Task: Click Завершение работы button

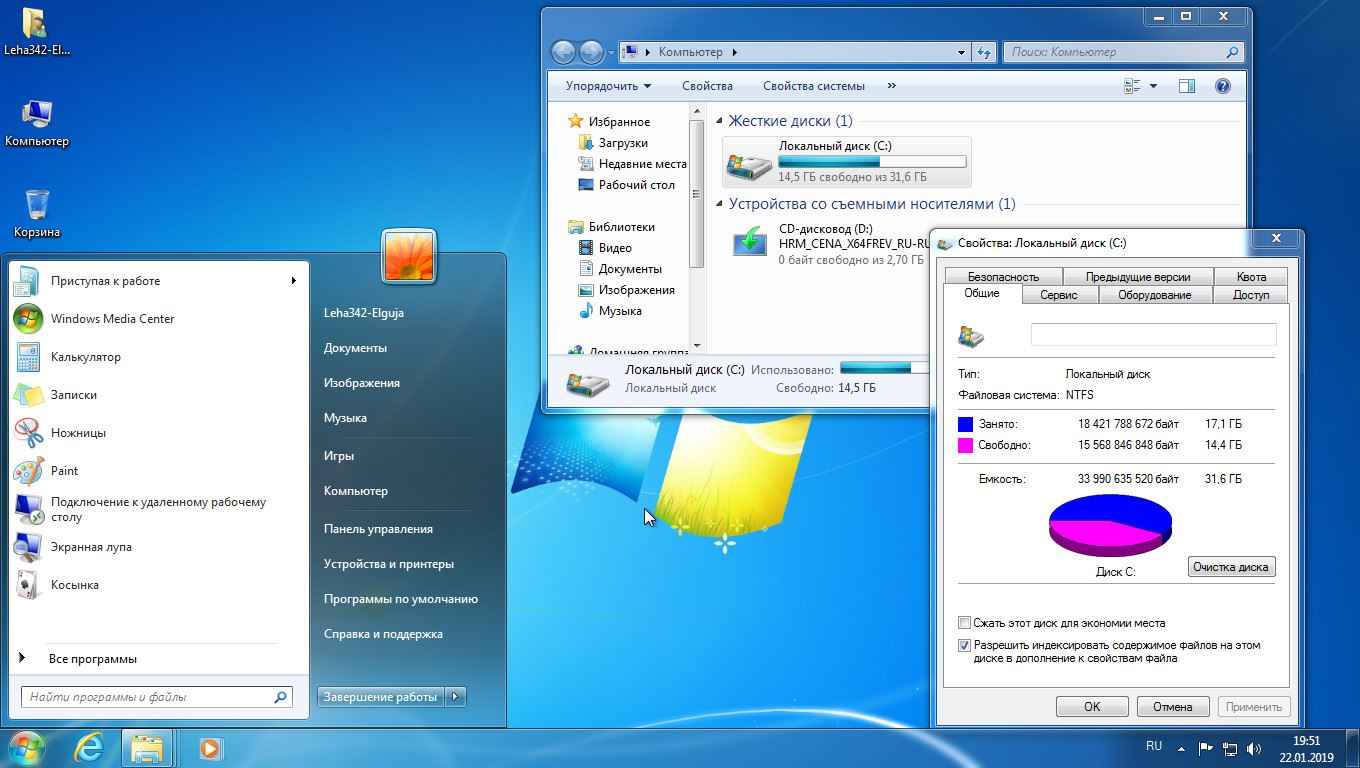Action: pyautogui.click(x=380, y=697)
